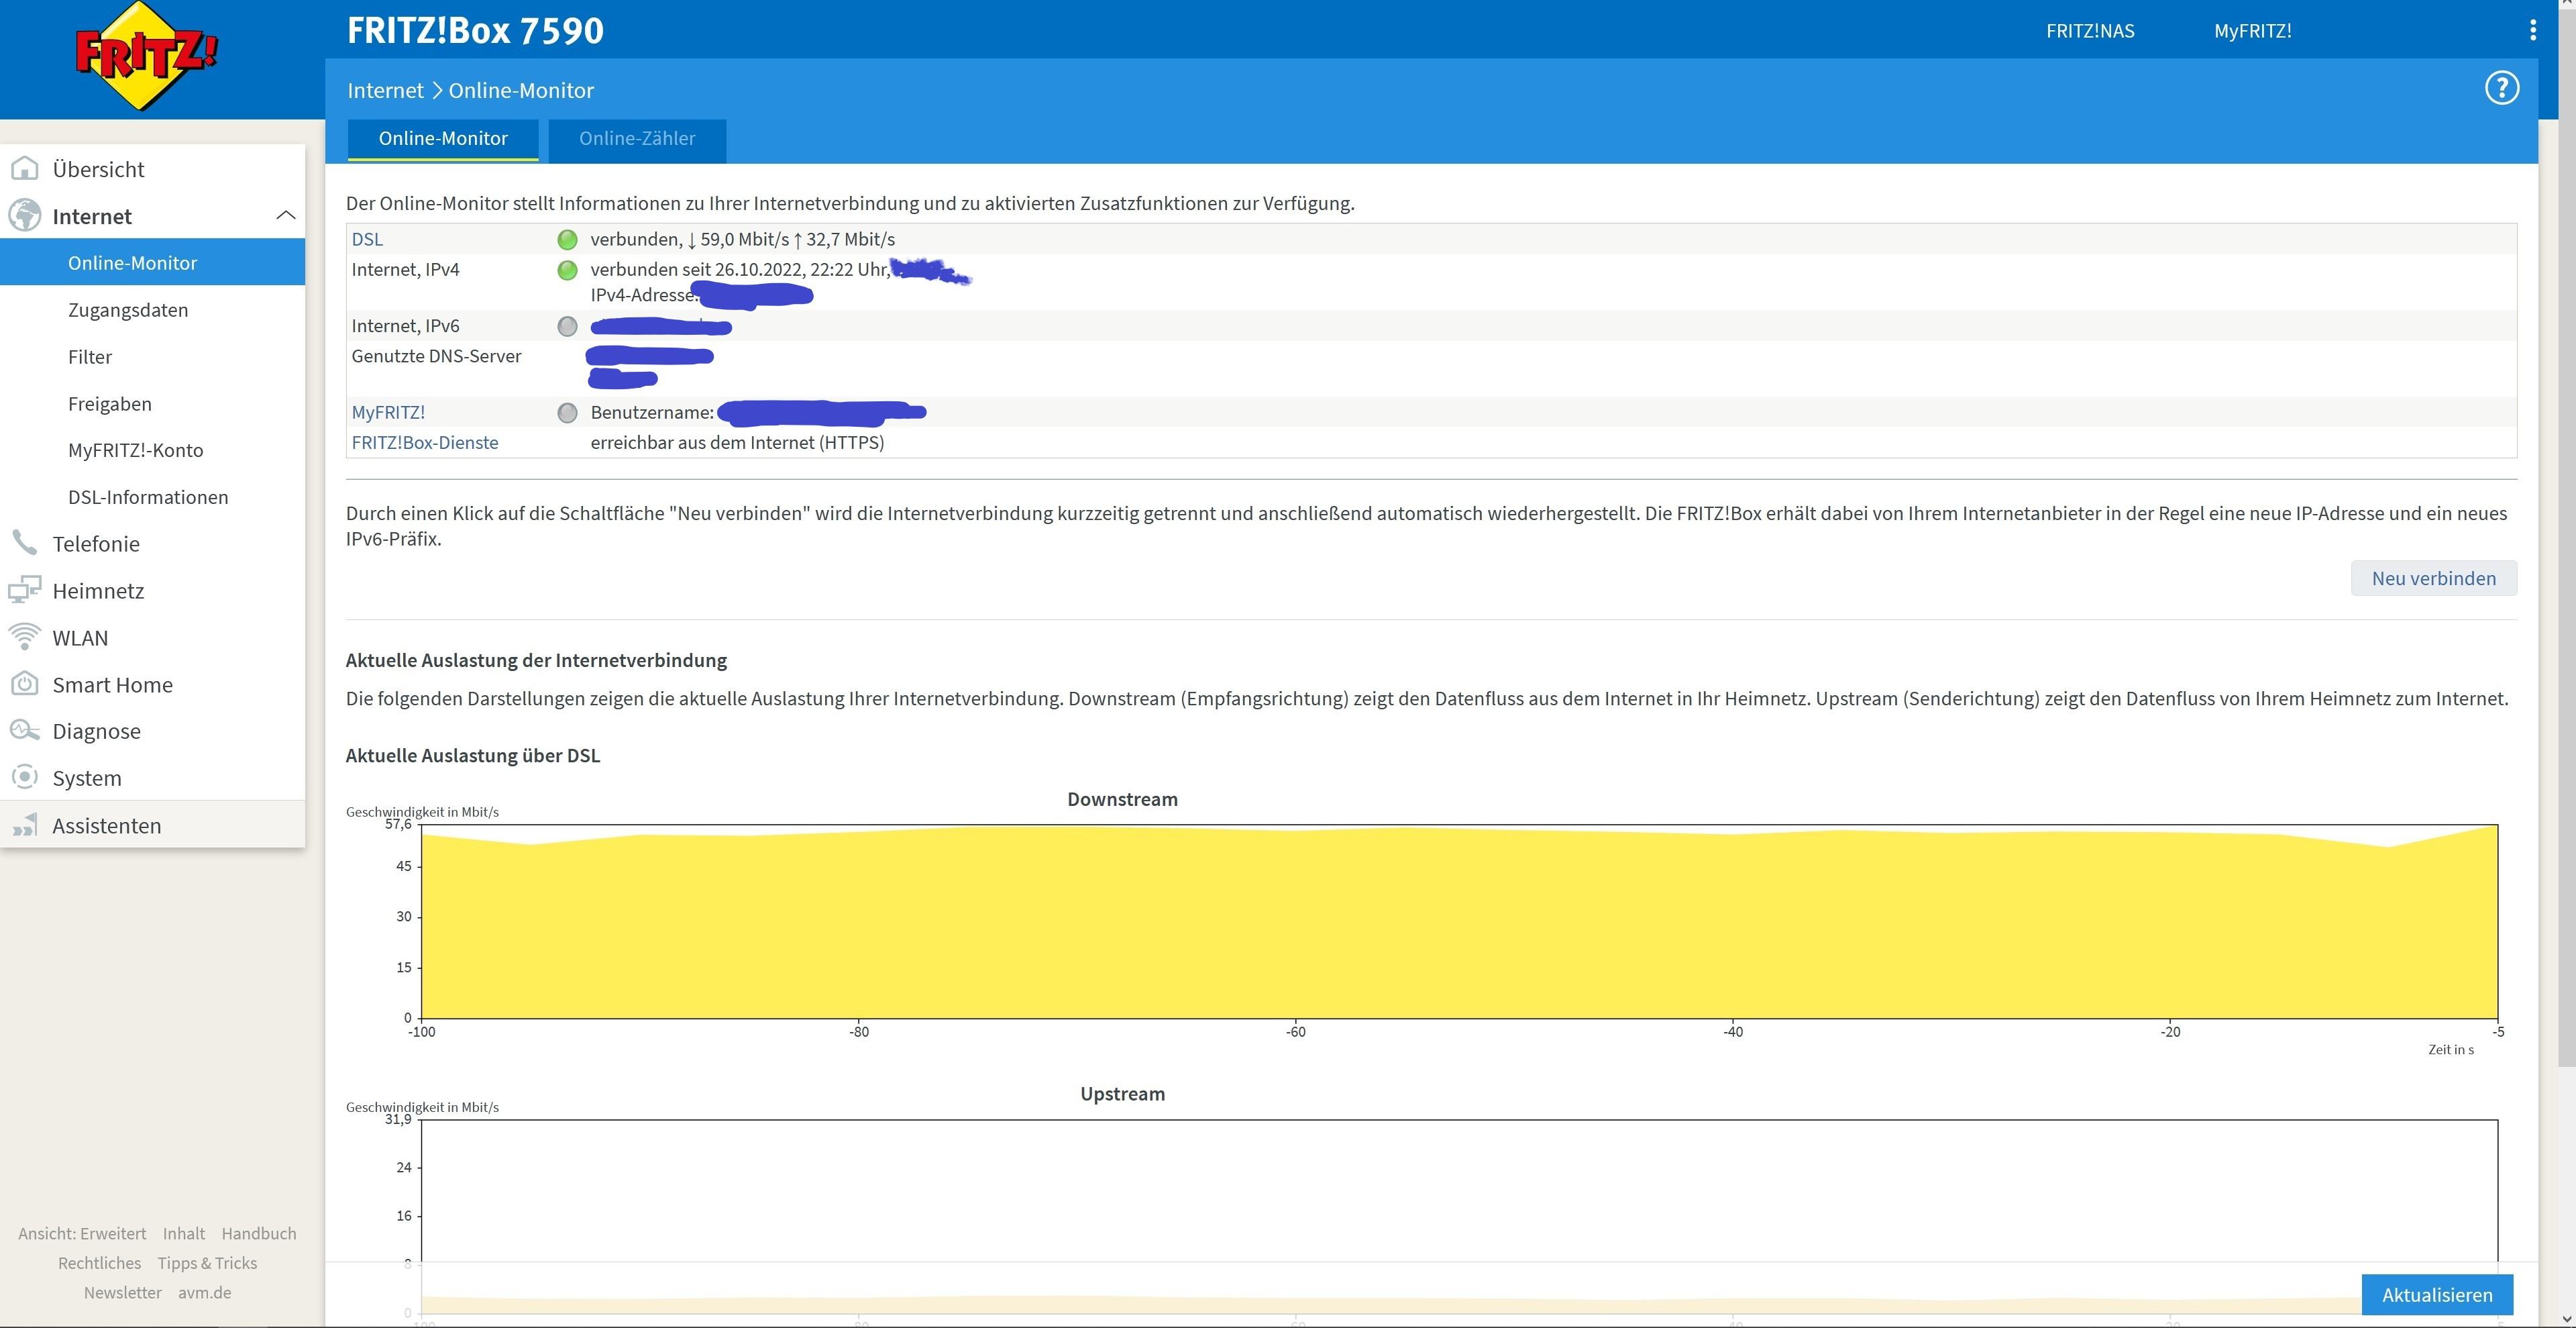2576x1328 pixels.
Task: Open DSL-Informationen in the sidebar
Action: (148, 497)
